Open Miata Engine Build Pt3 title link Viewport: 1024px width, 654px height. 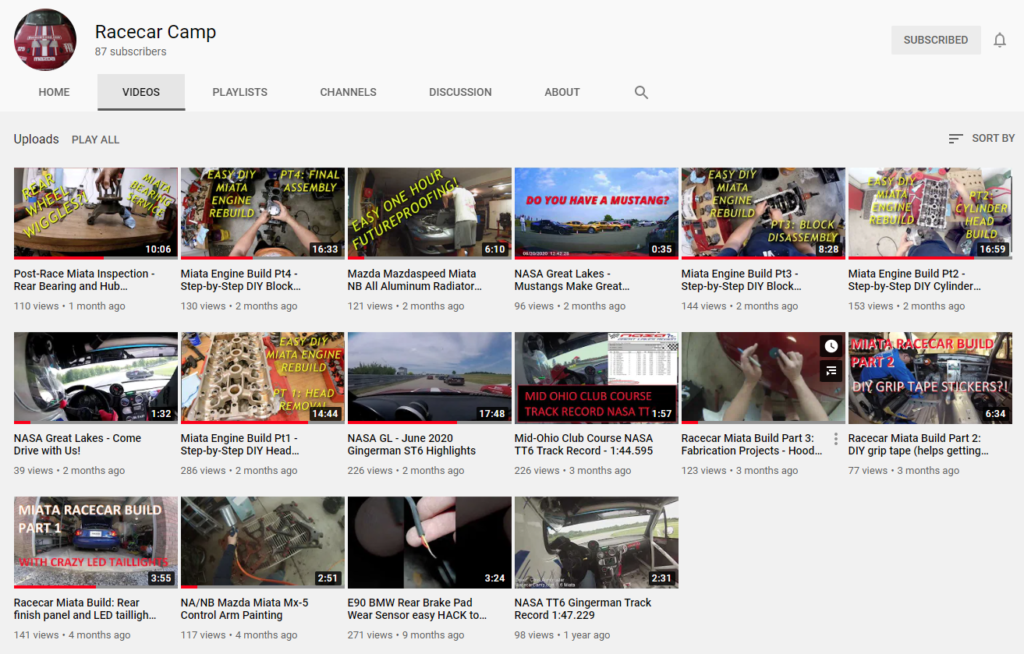[741, 280]
